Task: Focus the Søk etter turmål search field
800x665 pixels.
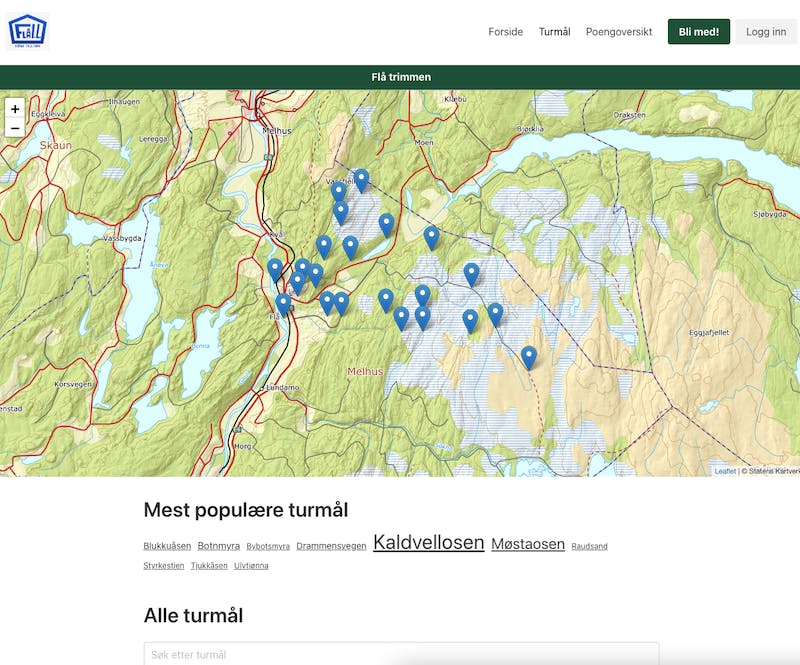Action: point(401,654)
